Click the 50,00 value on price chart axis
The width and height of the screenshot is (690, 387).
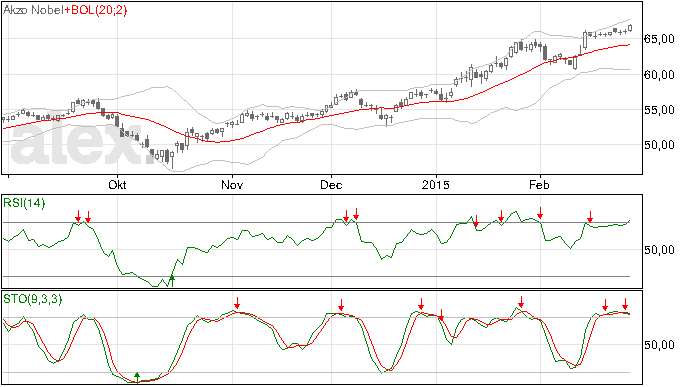[659, 145]
